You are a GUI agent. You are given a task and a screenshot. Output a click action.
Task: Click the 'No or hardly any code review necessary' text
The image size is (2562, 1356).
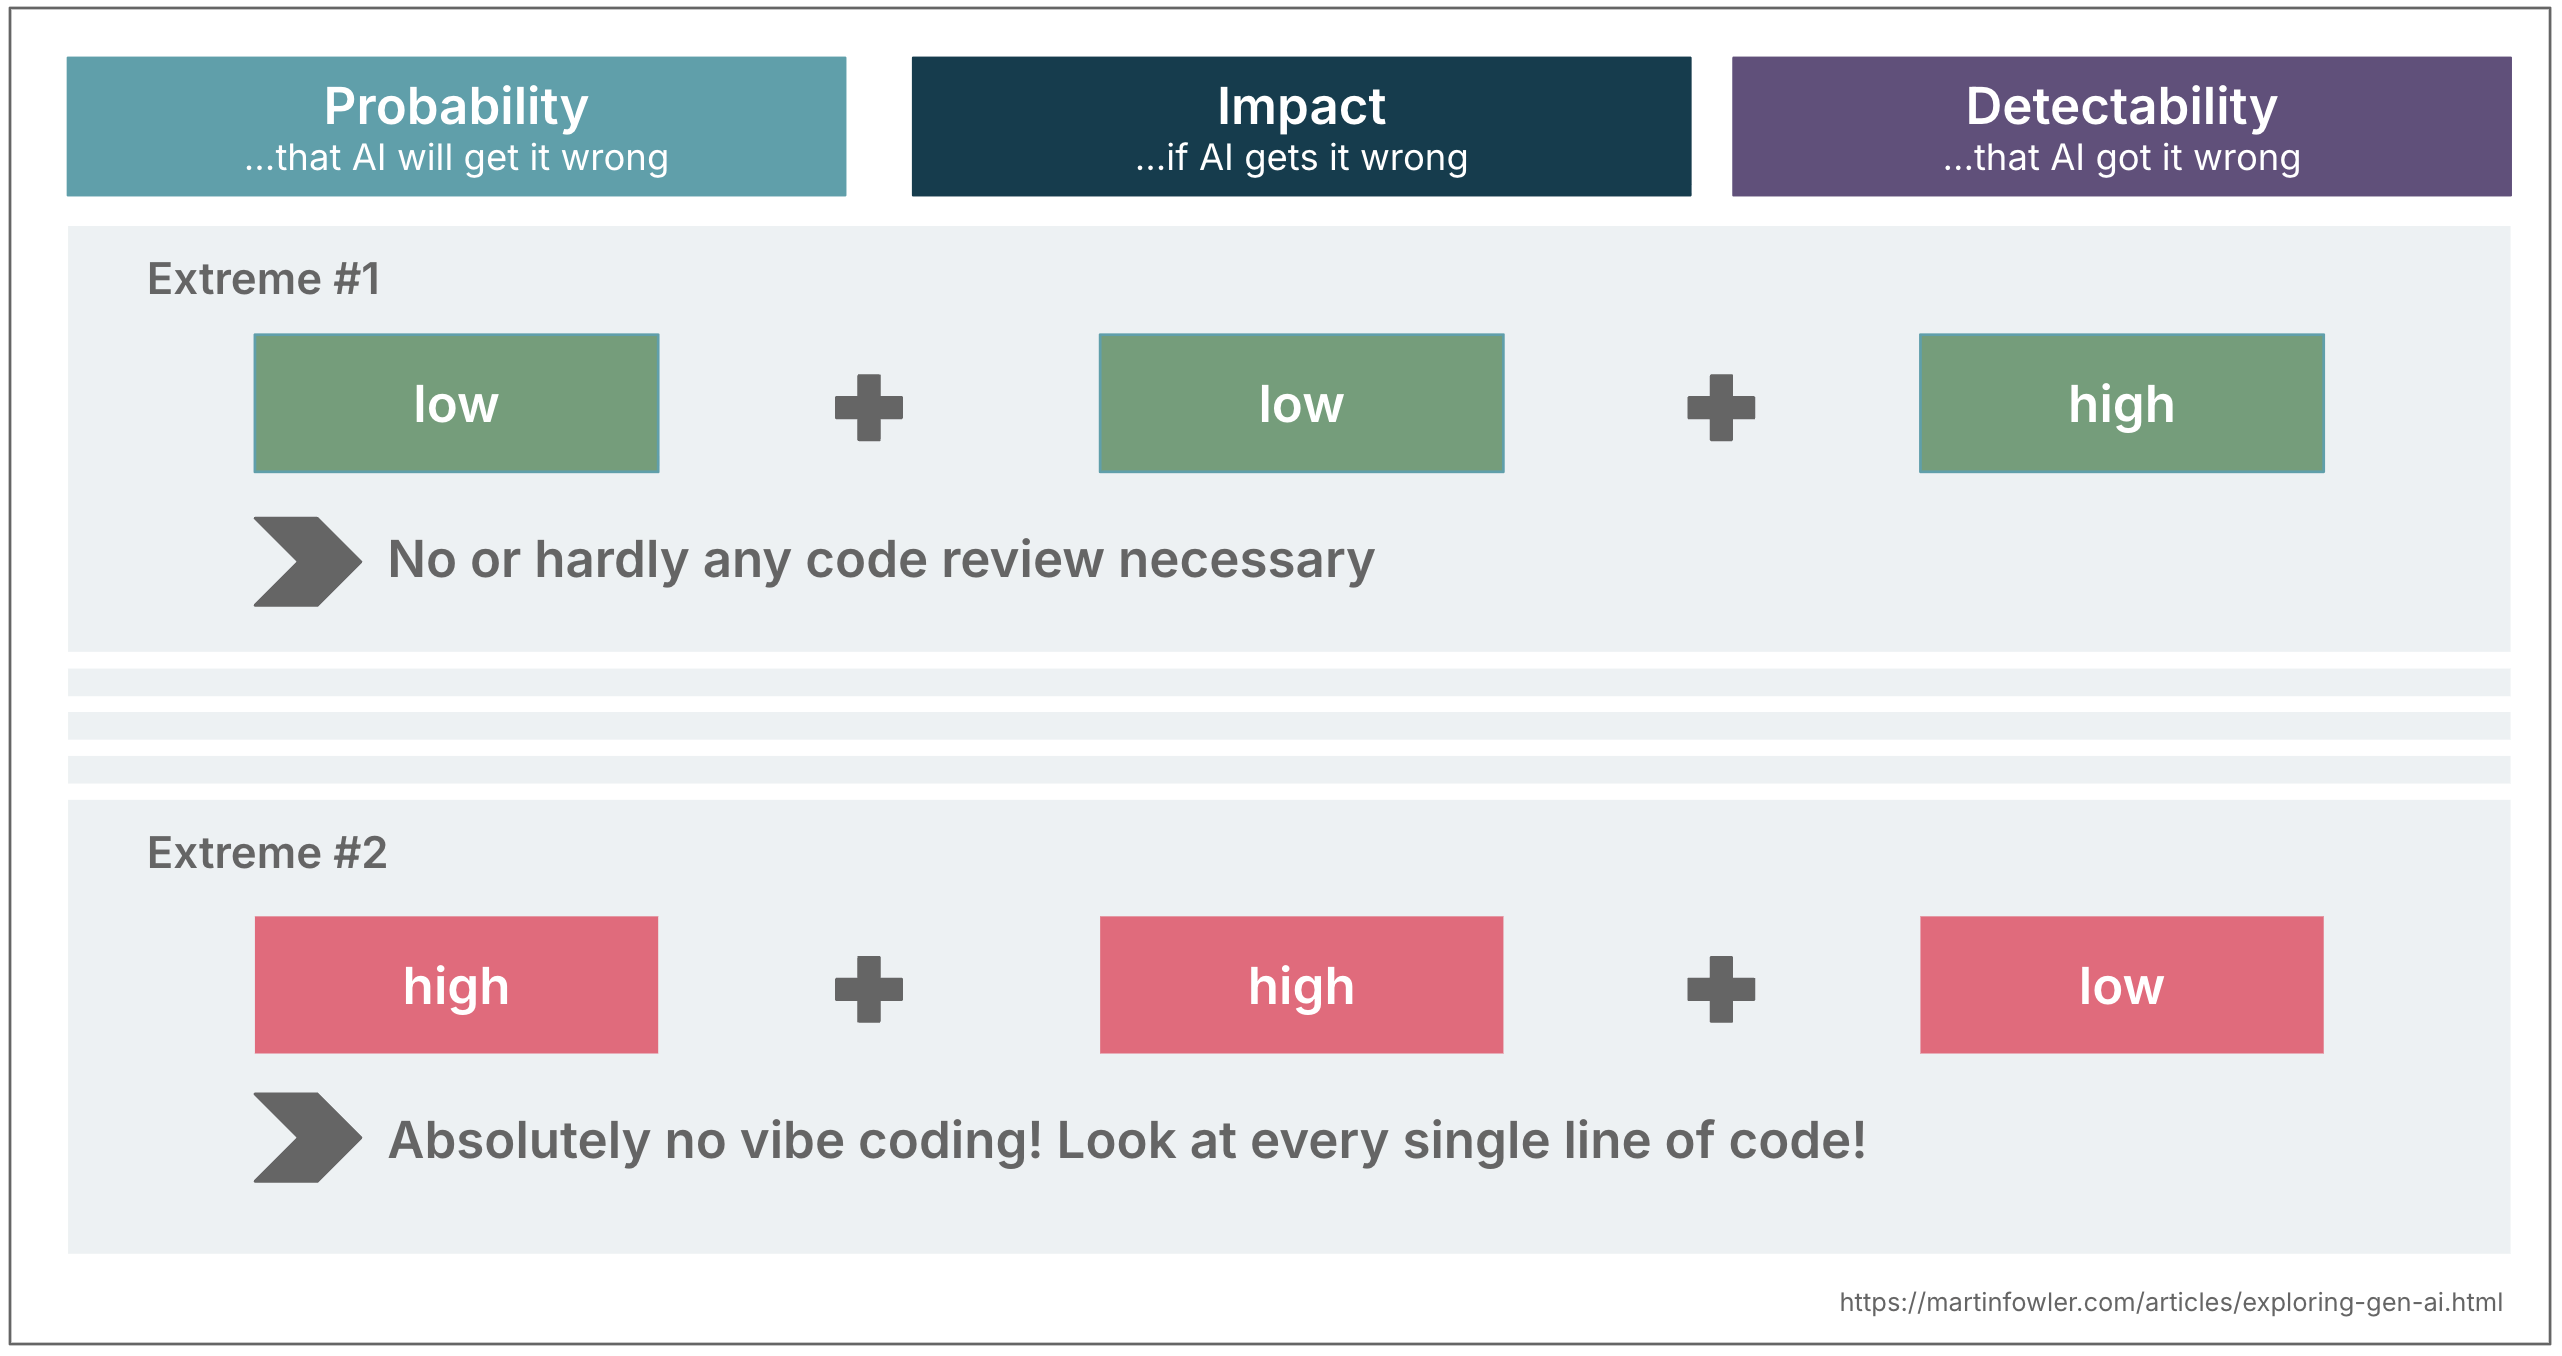click(x=881, y=560)
